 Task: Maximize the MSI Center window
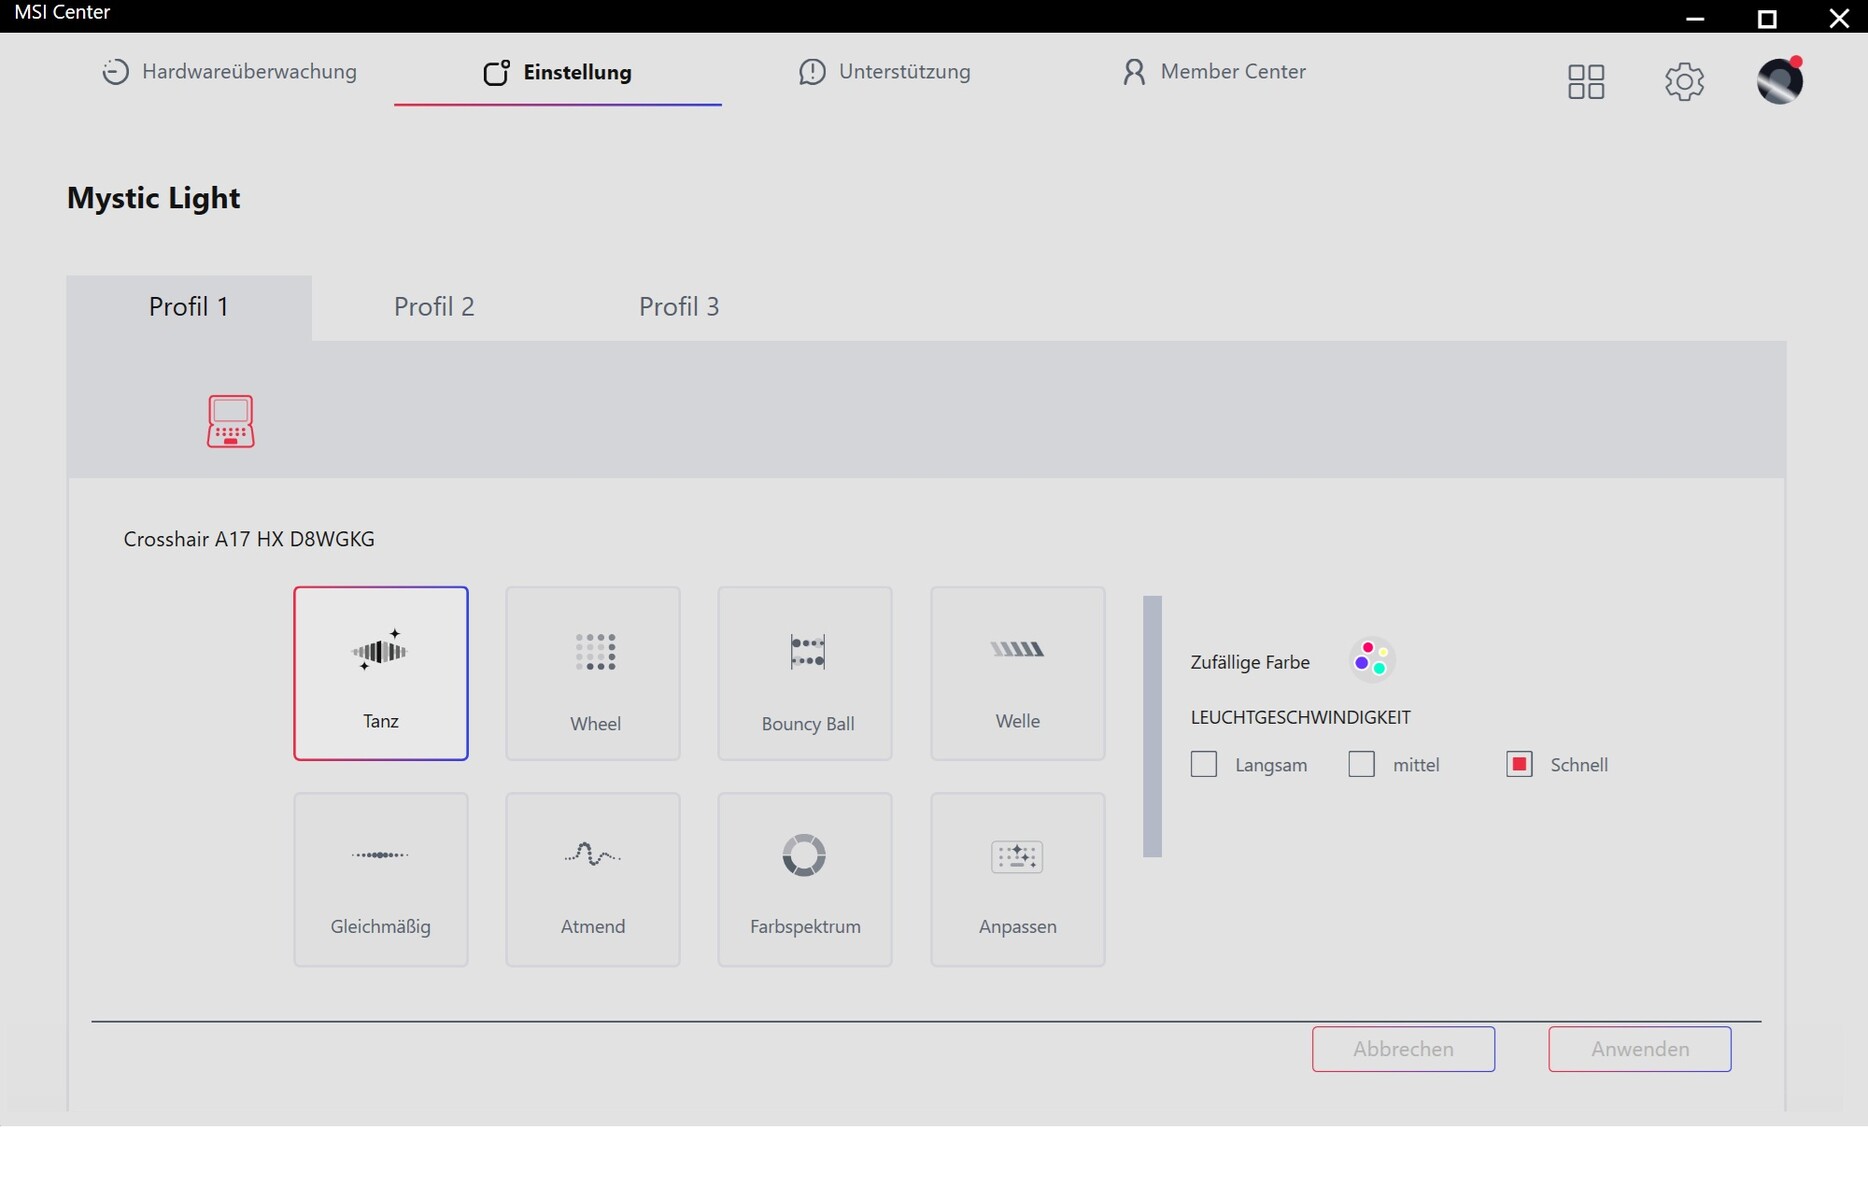[x=1767, y=18]
